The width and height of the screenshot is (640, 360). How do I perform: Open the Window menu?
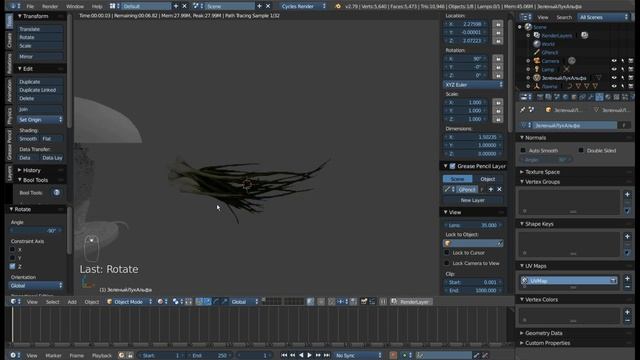75,6
